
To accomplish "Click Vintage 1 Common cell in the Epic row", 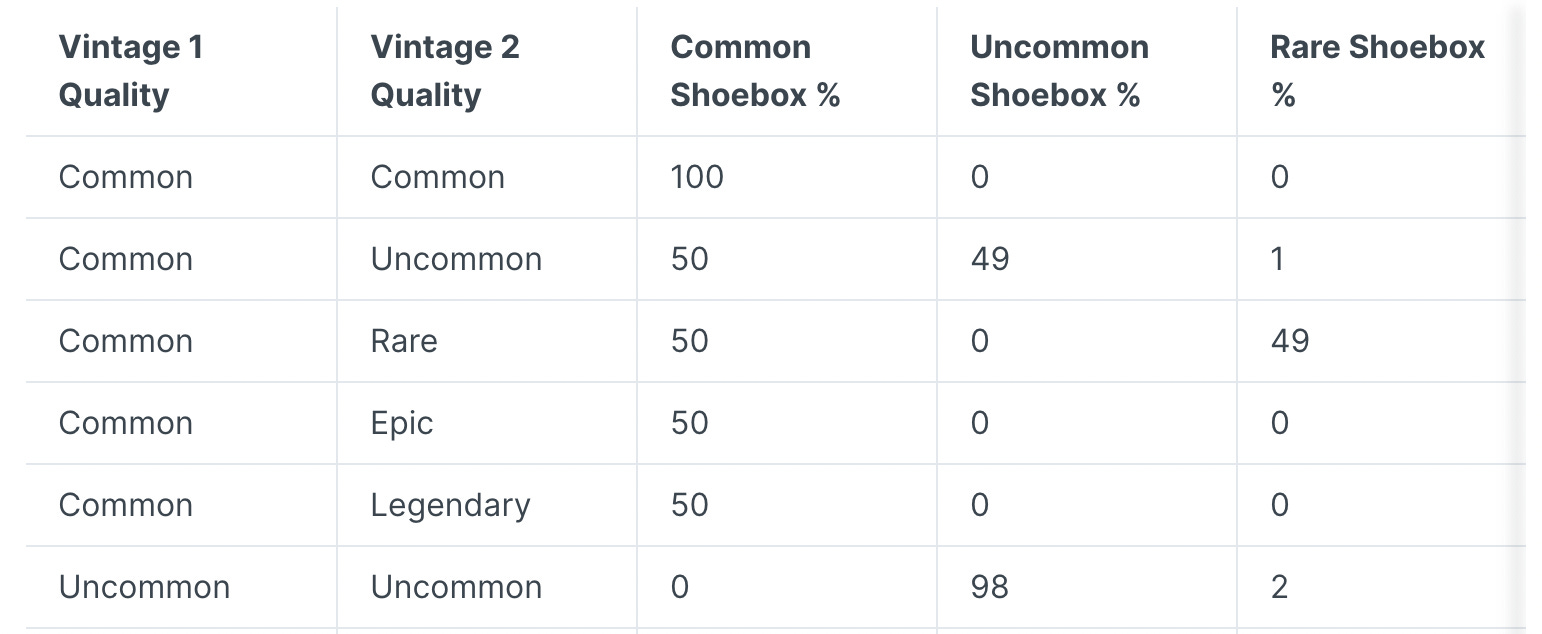I will (125, 423).
